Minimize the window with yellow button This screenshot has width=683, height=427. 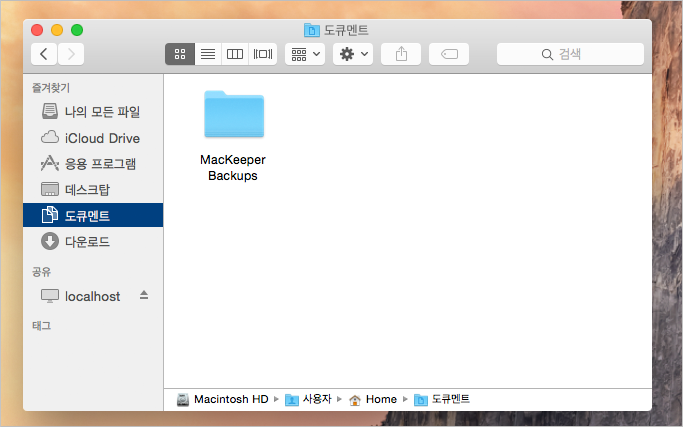(x=57, y=30)
